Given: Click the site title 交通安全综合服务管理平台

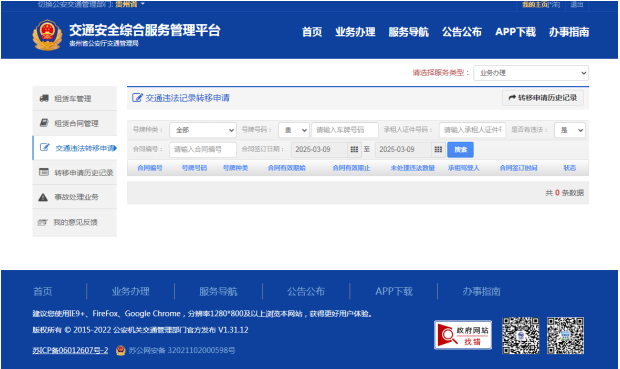Looking at the screenshot, I should pyautogui.click(x=145, y=30).
